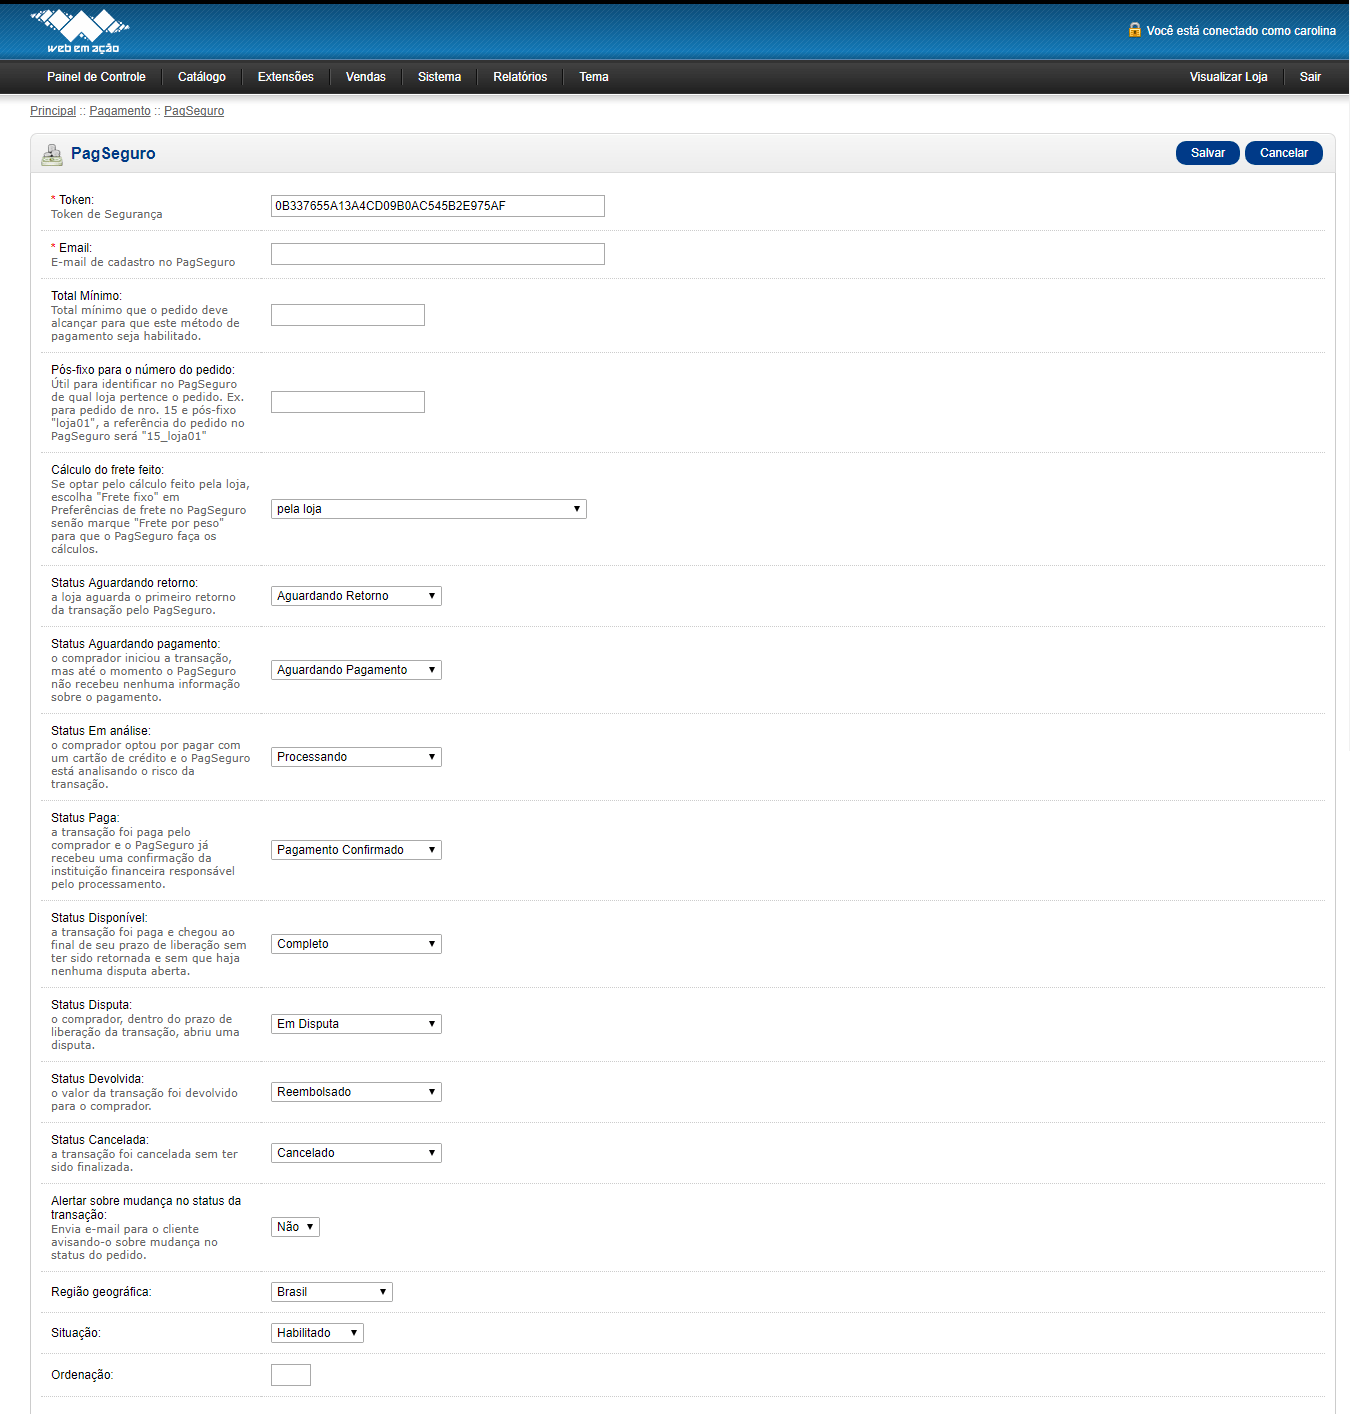
Task: Open the Catálogo menu
Action: point(202,77)
